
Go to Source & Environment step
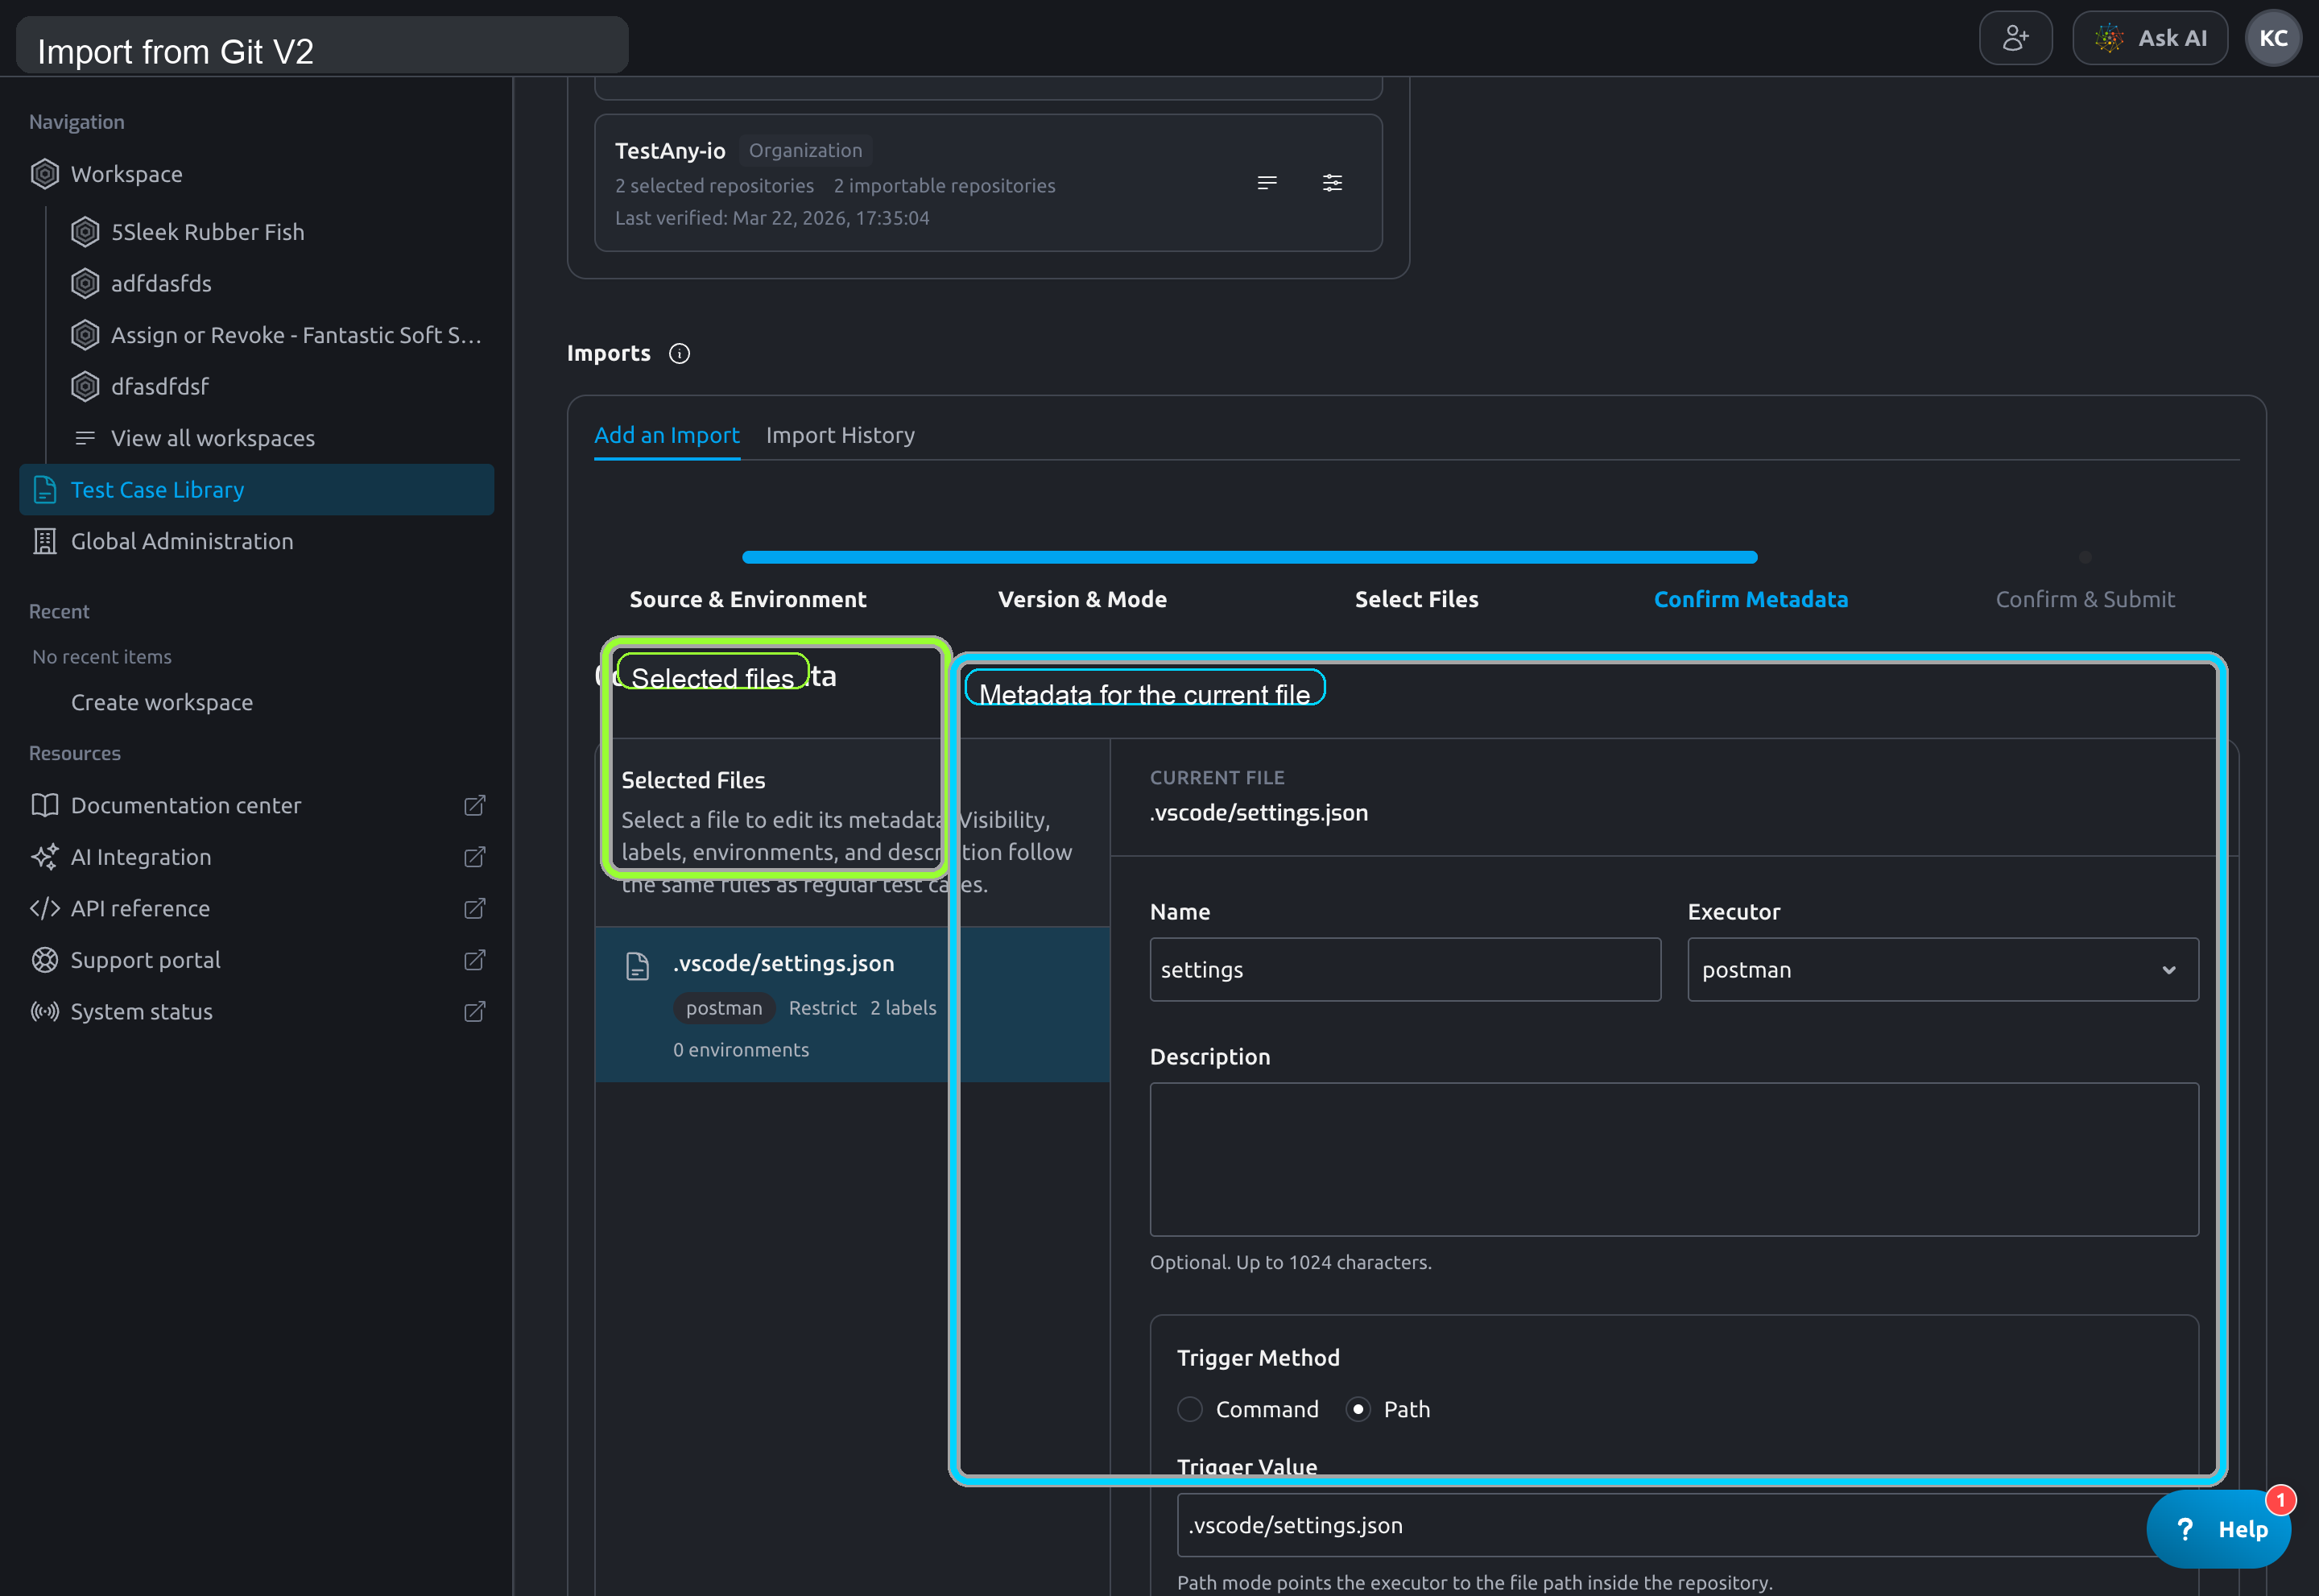pos(748,599)
